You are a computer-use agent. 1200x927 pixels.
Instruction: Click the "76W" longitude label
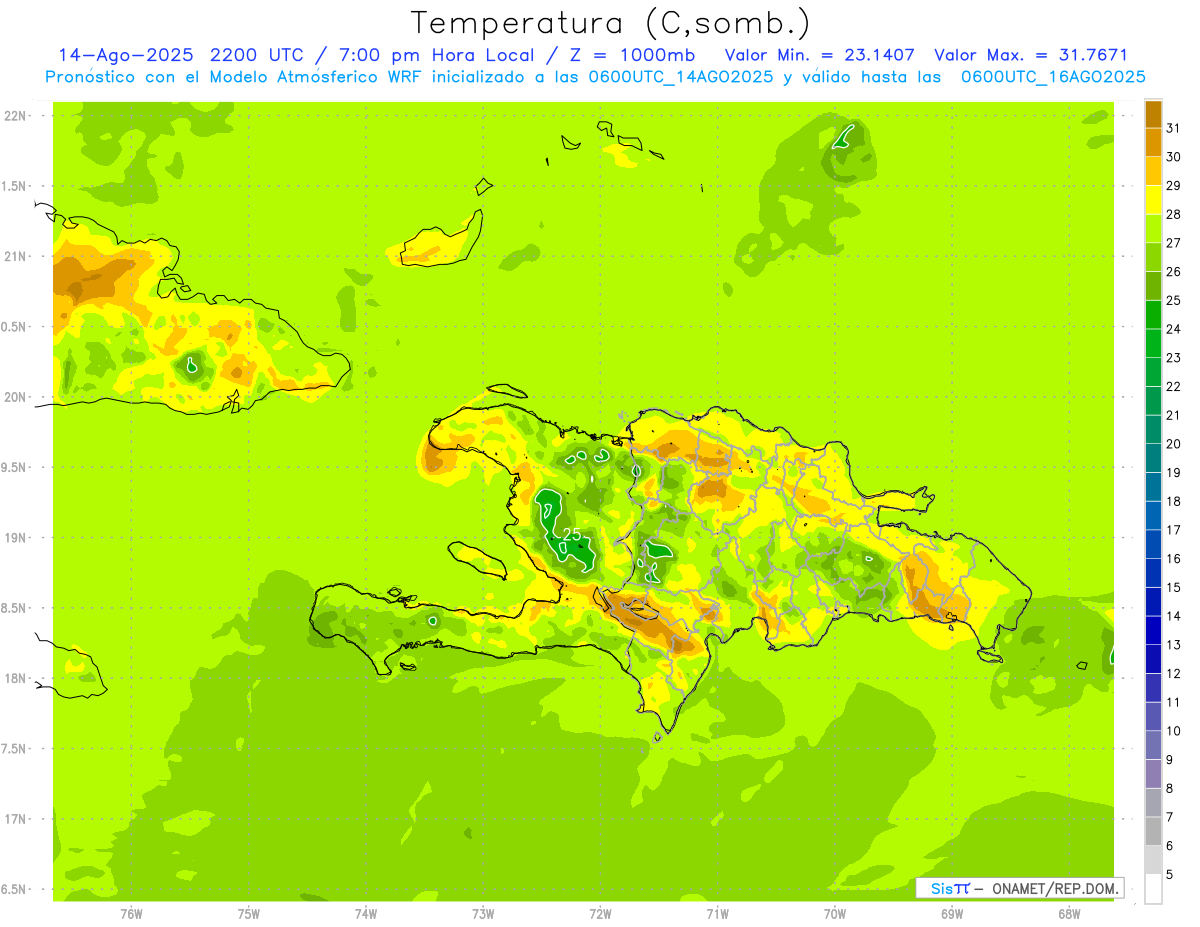click(x=131, y=914)
